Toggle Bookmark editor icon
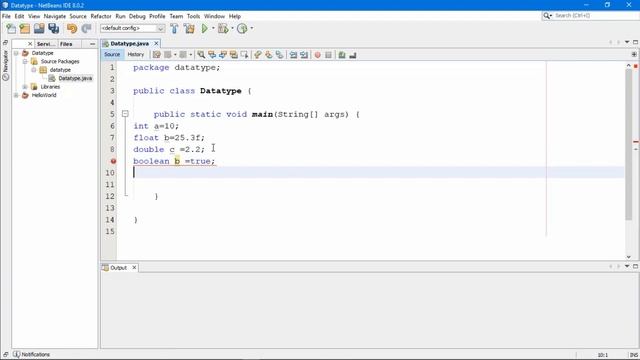The height and width of the screenshot is (360, 640). 280,55
